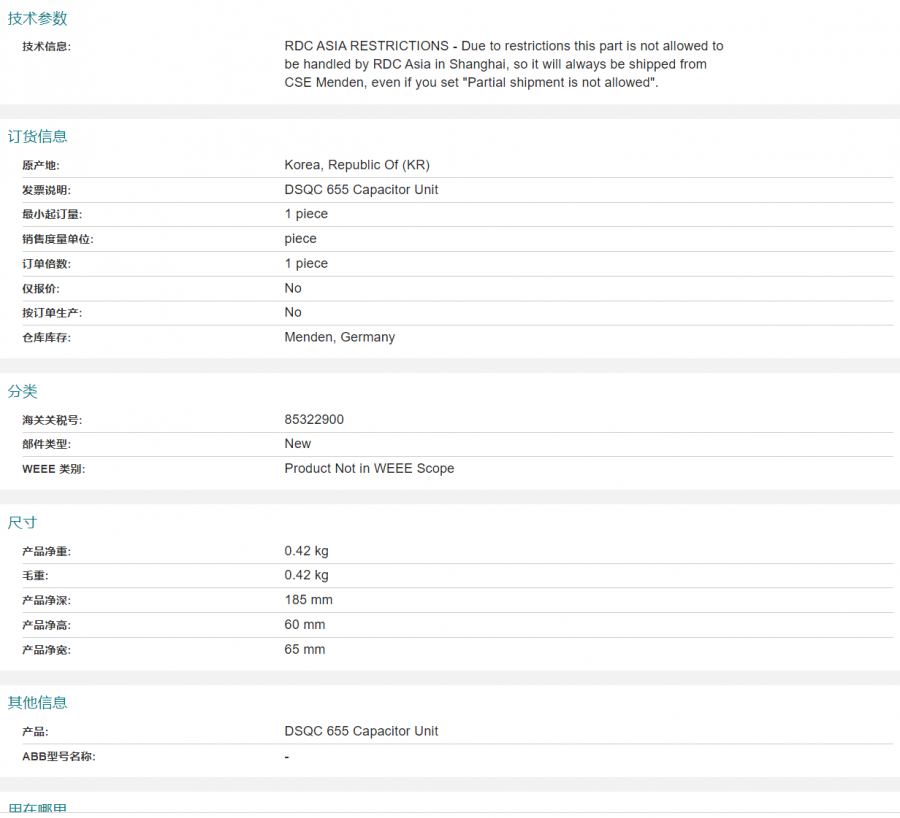Click the 185 mm depth value
This screenshot has height=818, width=900.
(x=308, y=600)
